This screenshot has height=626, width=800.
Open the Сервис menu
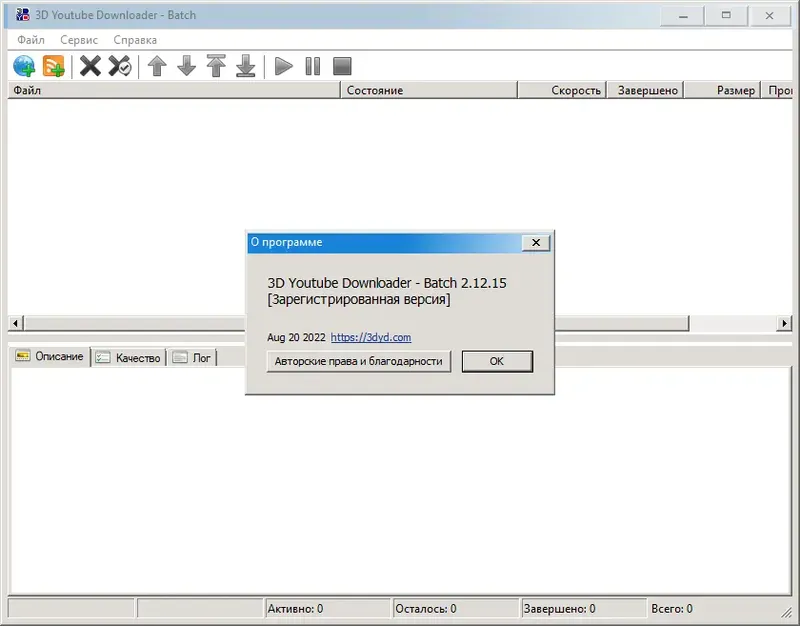[x=79, y=40]
